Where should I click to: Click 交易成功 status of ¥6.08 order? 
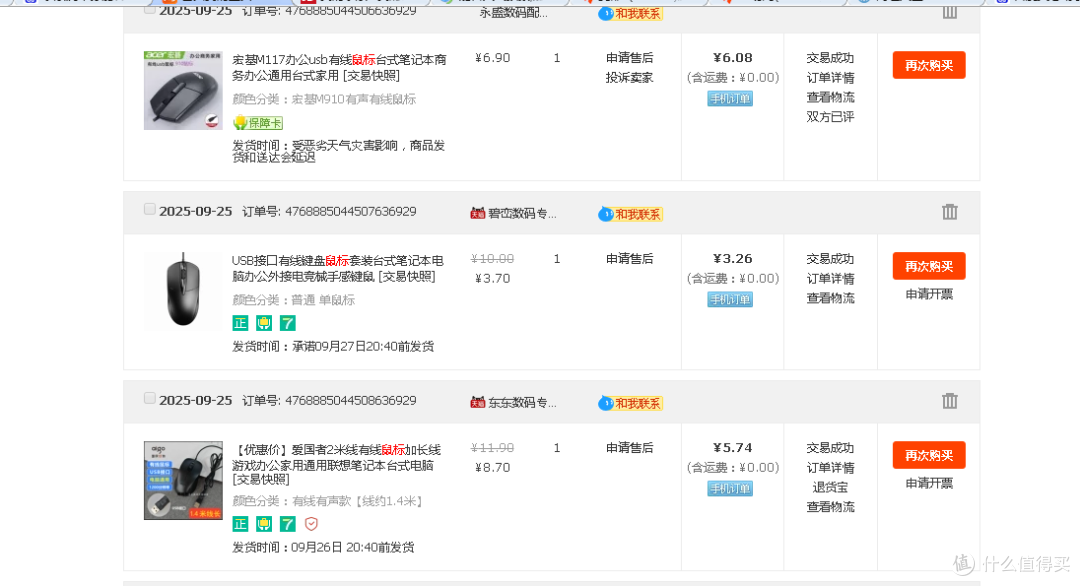pyautogui.click(x=830, y=58)
